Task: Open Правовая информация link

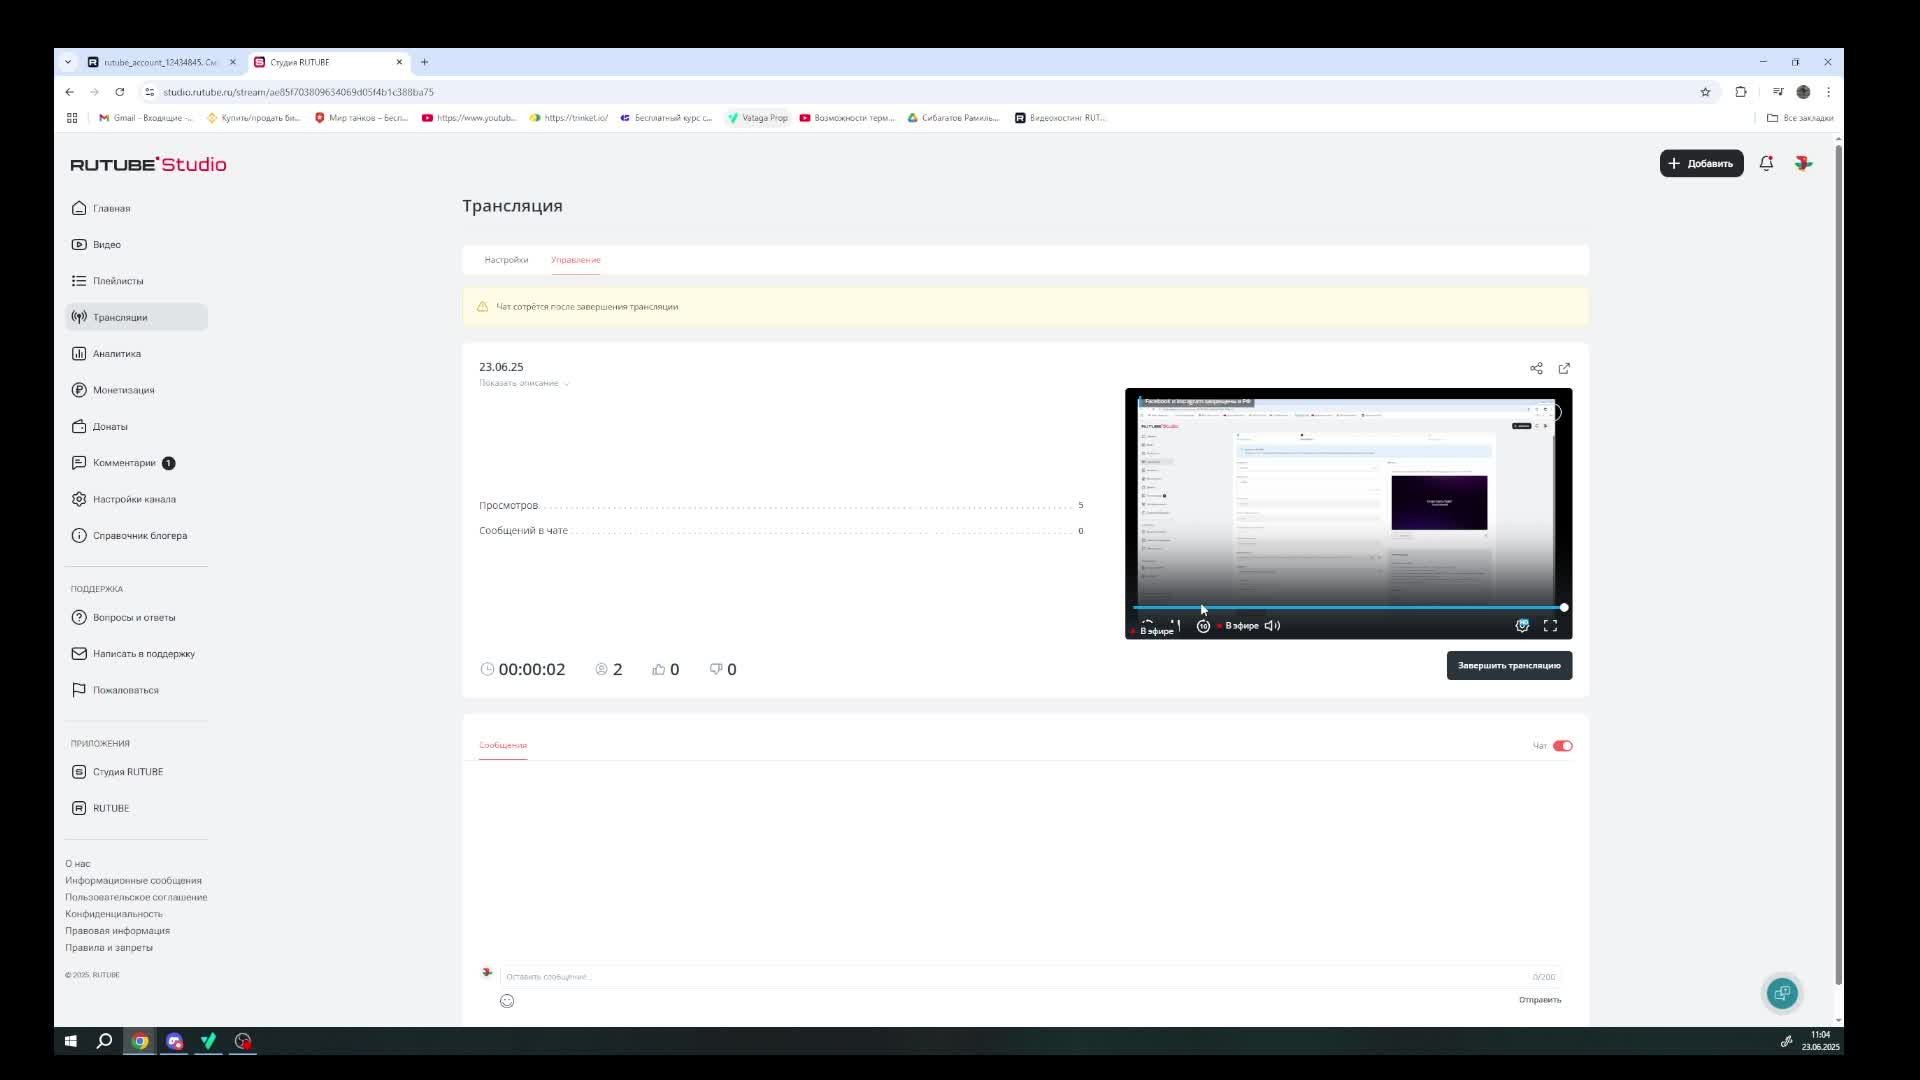Action: [x=117, y=931]
